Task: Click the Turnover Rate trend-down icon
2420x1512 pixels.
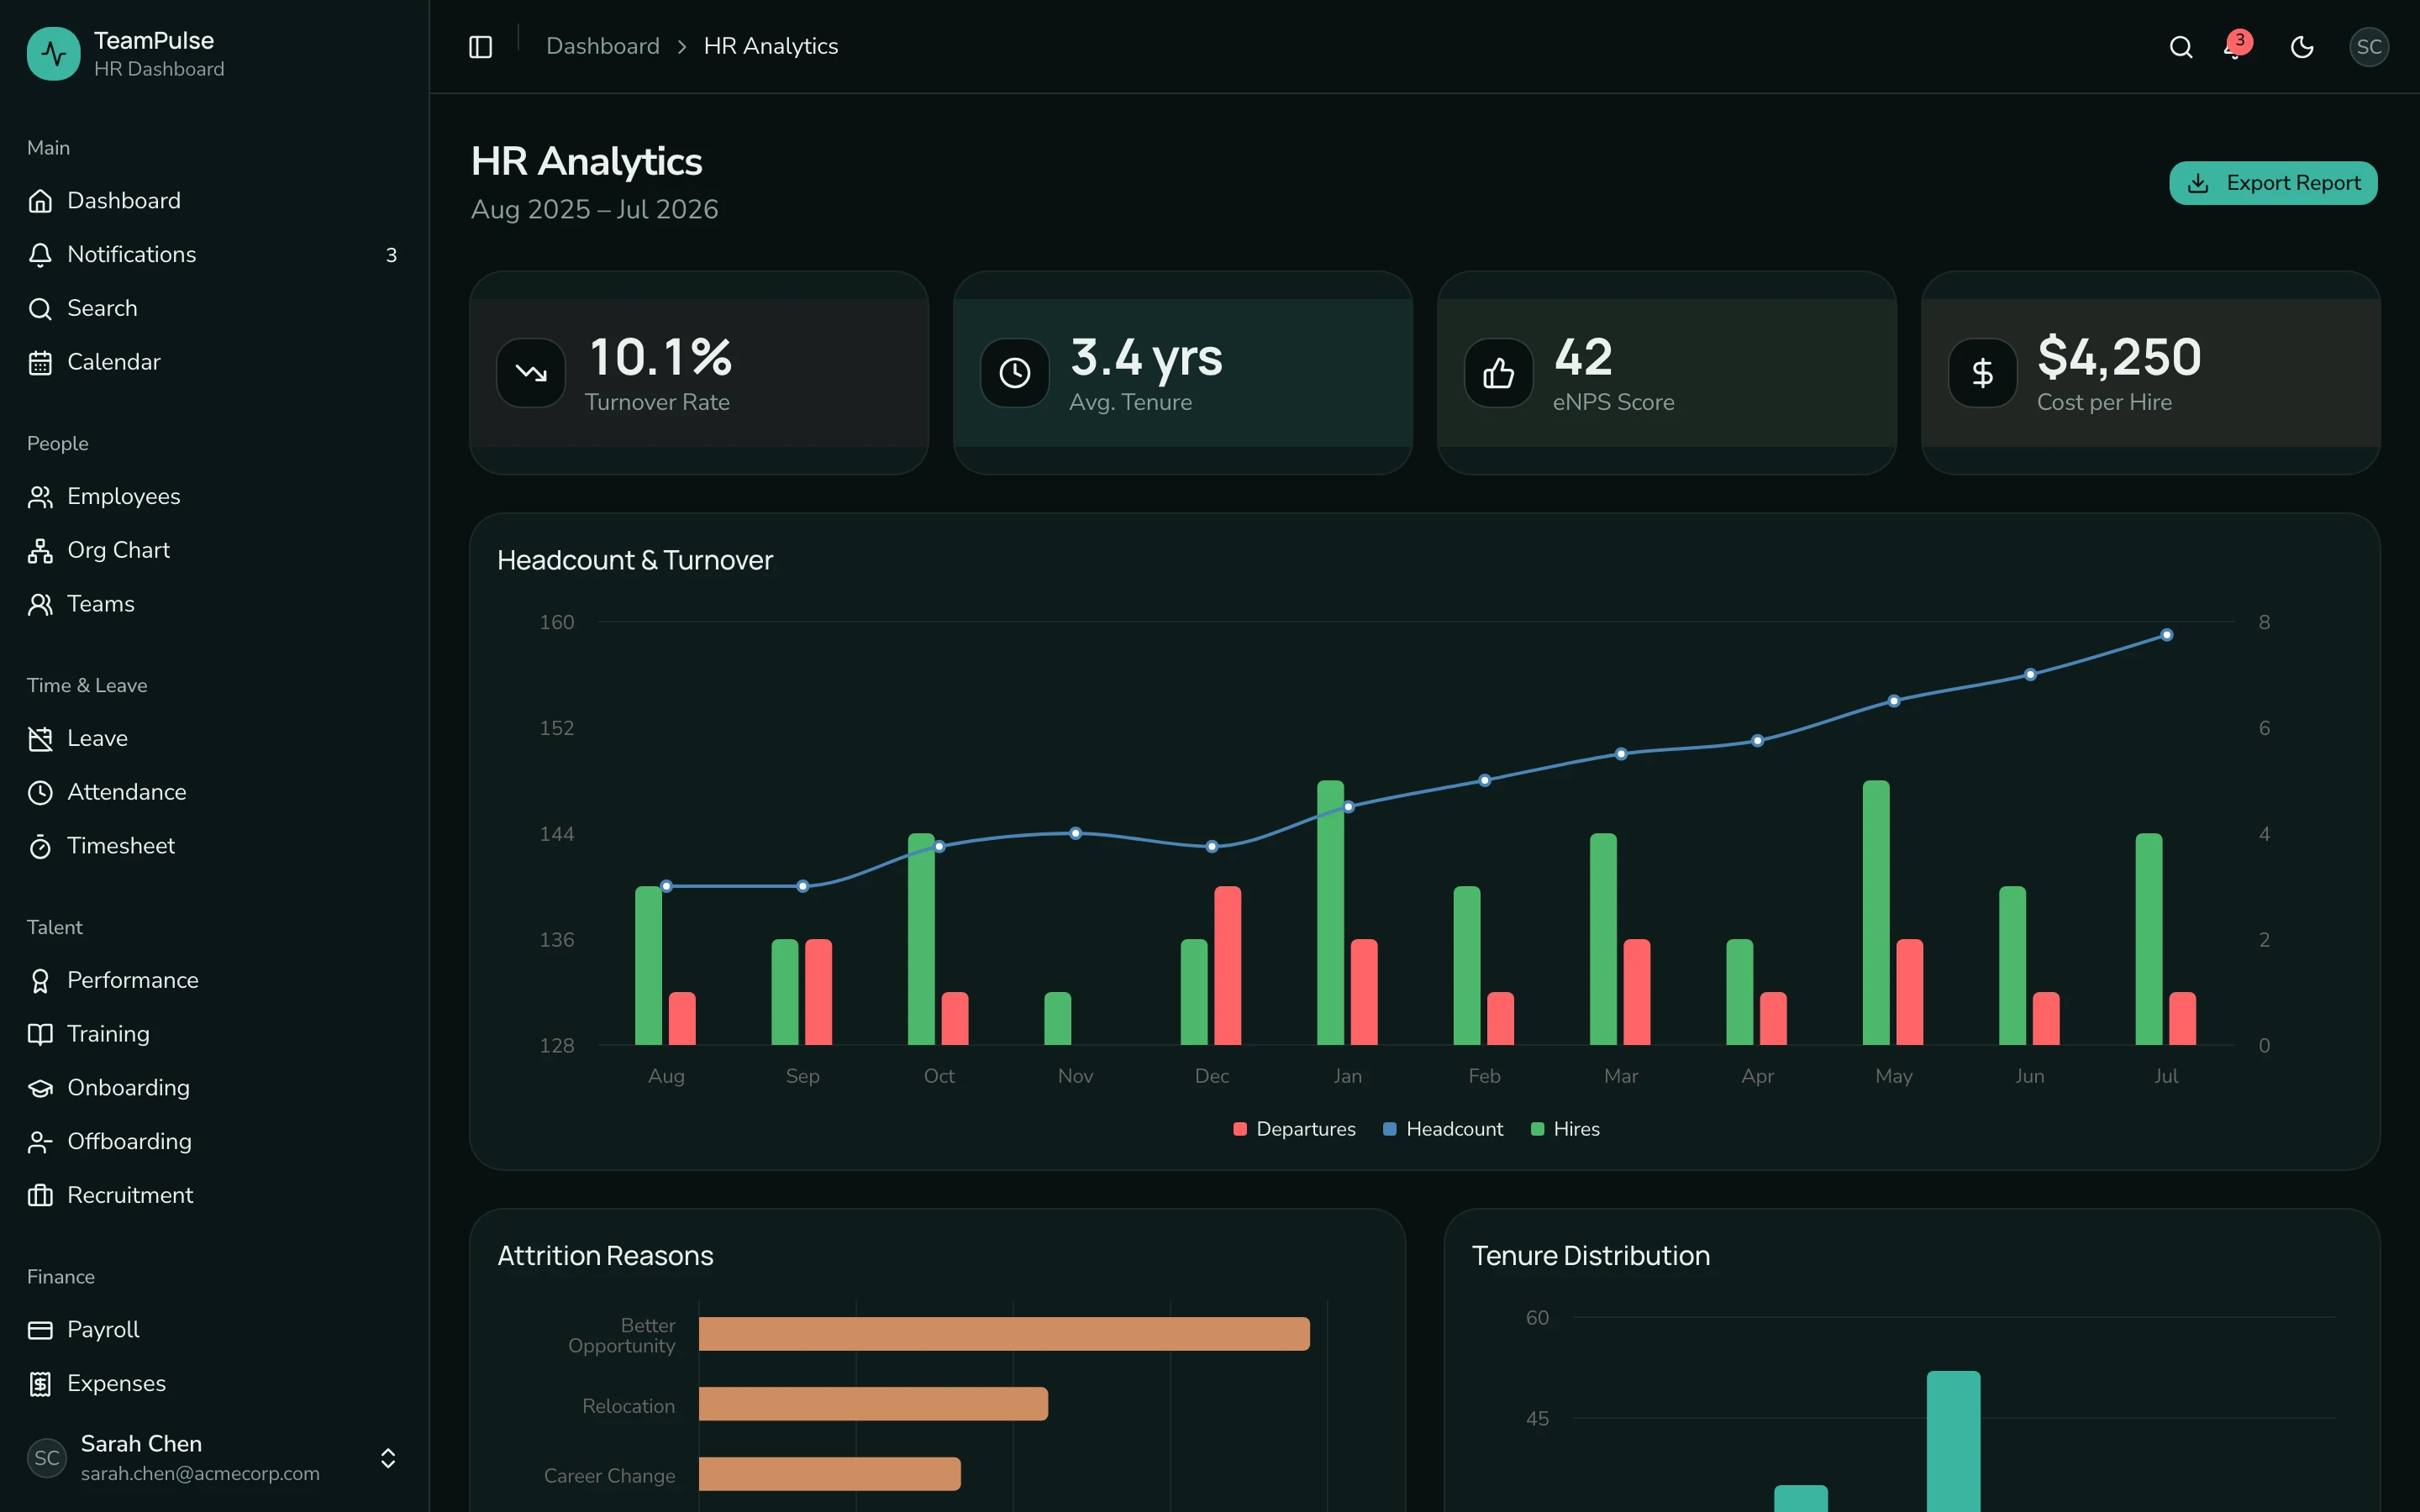Action: 531,373
